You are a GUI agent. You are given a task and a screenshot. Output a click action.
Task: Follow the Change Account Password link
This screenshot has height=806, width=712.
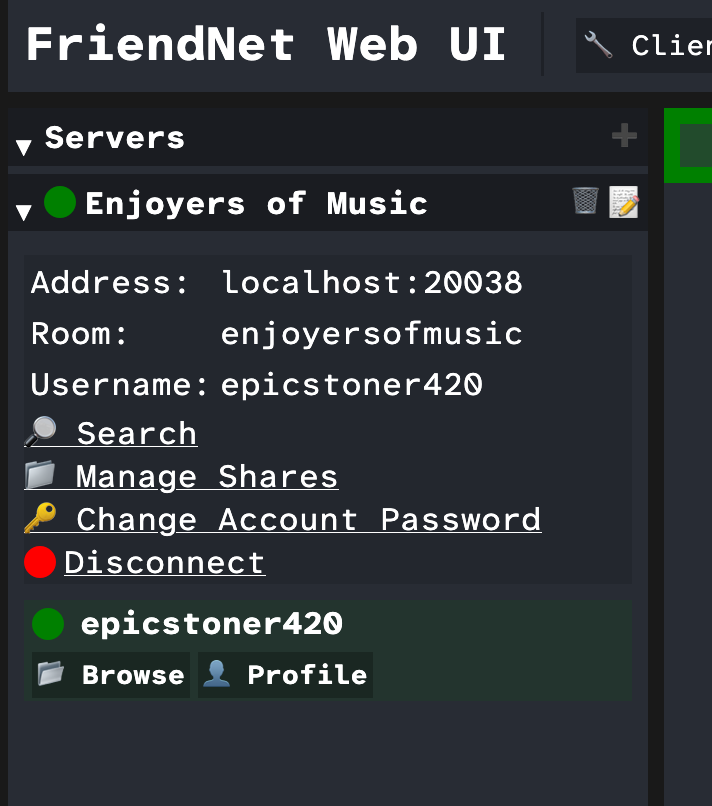[308, 519]
